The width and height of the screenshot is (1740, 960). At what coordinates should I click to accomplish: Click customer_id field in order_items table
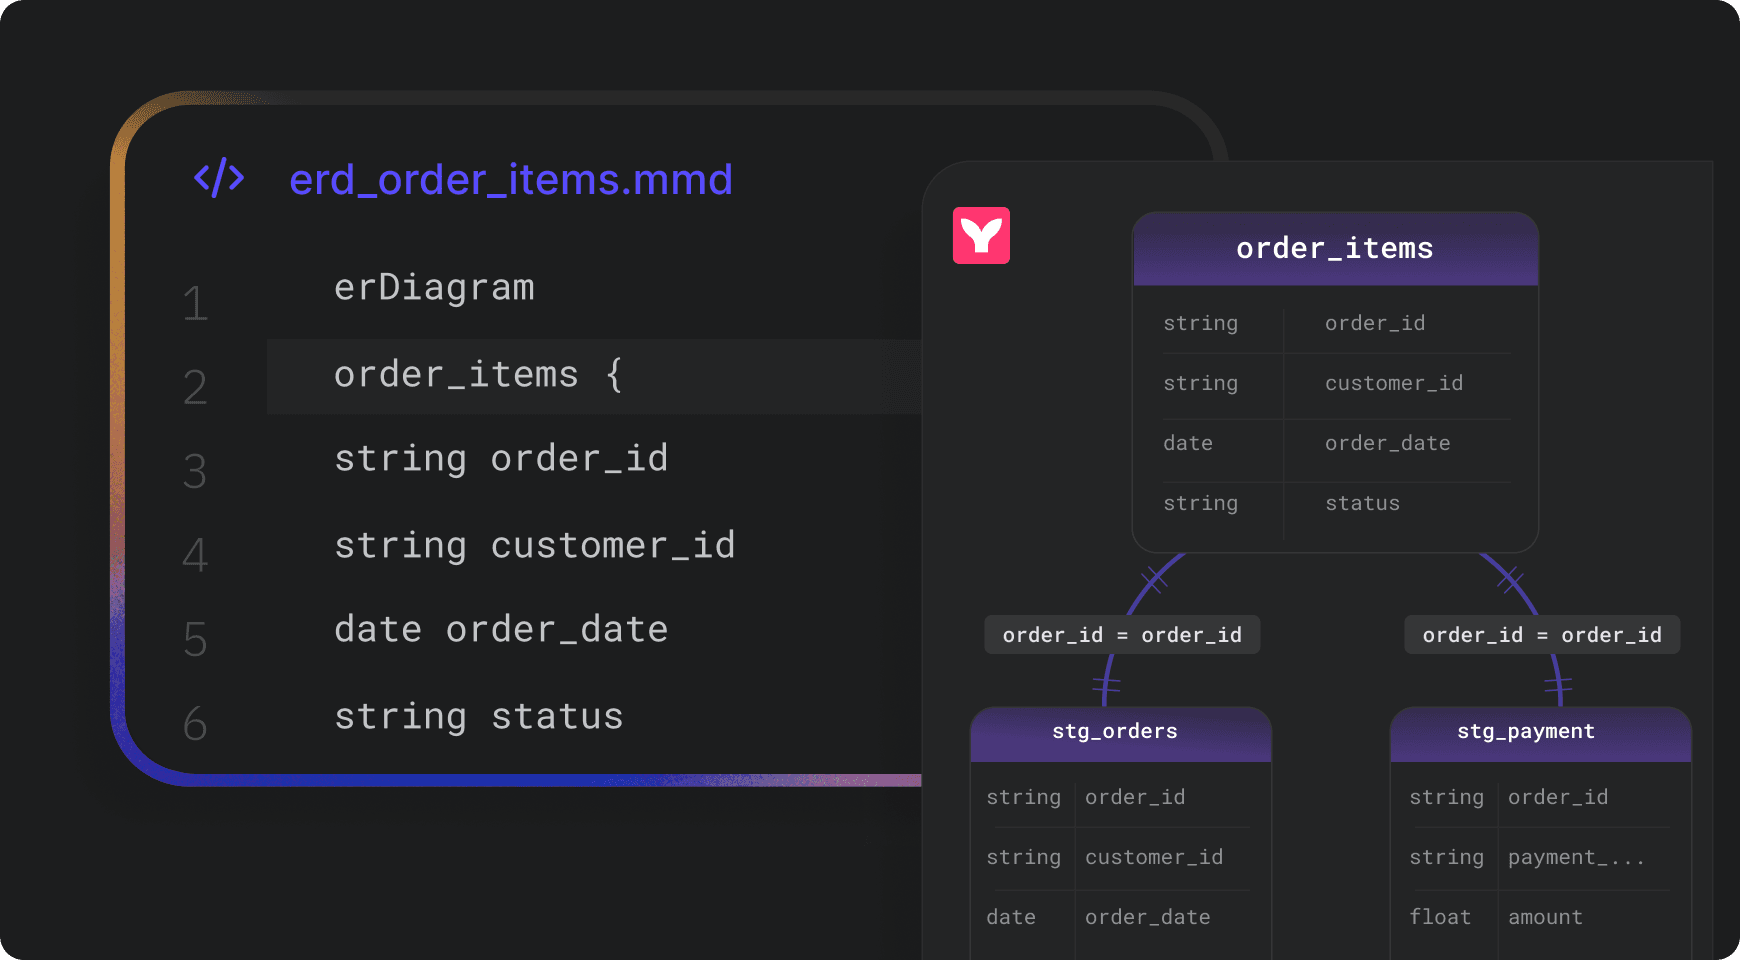1394,383
